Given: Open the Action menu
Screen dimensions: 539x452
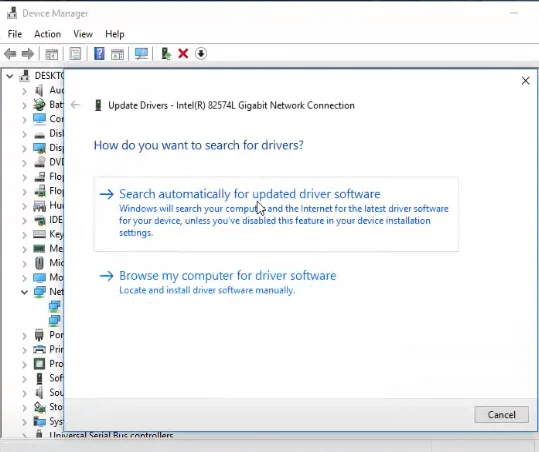Looking at the screenshot, I should [47, 34].
